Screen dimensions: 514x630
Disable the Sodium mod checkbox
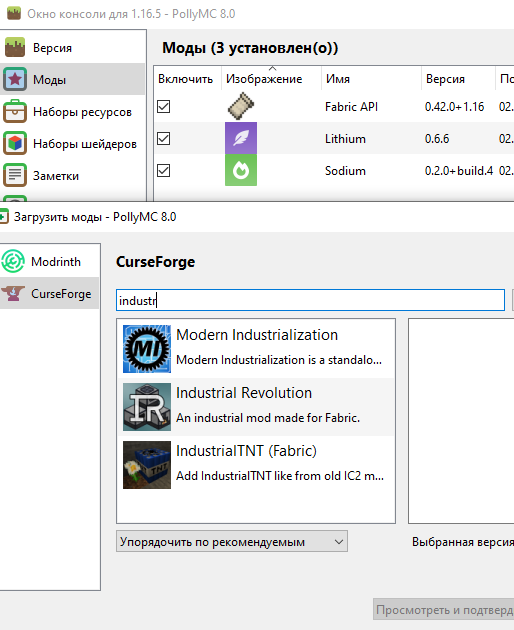[x=164, y=171]
